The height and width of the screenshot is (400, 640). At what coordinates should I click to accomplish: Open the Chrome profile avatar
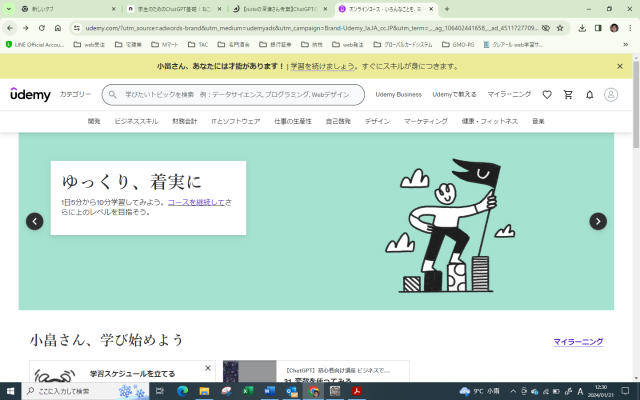tap(614, 28)
